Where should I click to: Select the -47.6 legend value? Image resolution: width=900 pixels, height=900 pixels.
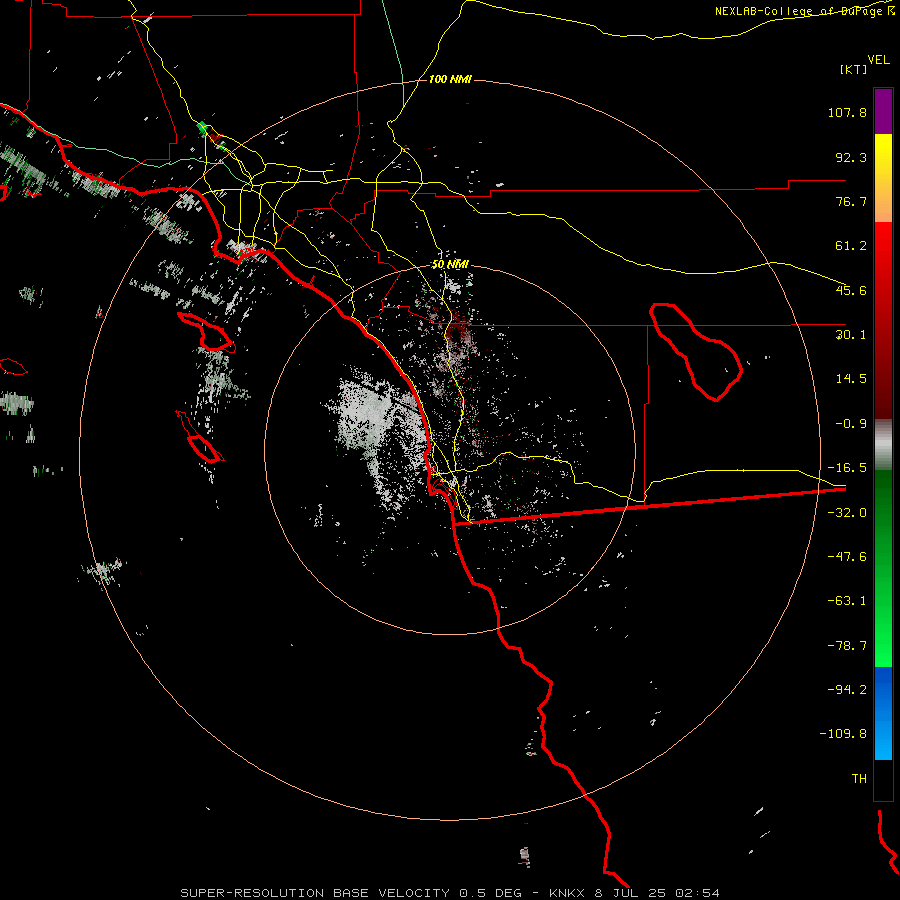coord(847,557)
